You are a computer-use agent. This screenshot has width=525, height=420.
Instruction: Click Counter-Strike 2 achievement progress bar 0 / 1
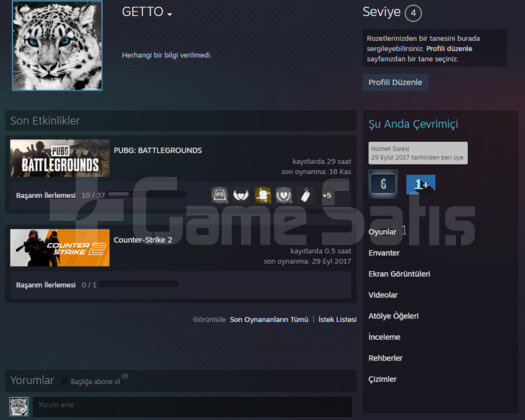(x=139, y=284)
